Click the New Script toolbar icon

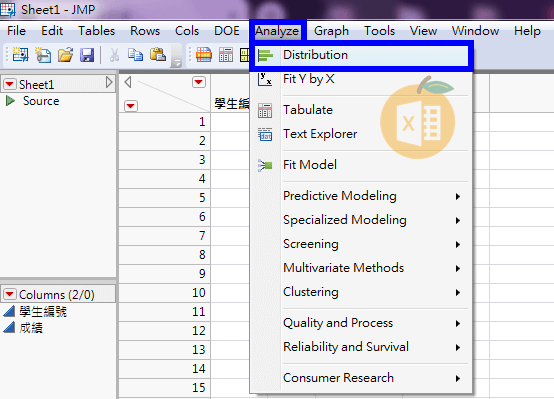[43, 55]
